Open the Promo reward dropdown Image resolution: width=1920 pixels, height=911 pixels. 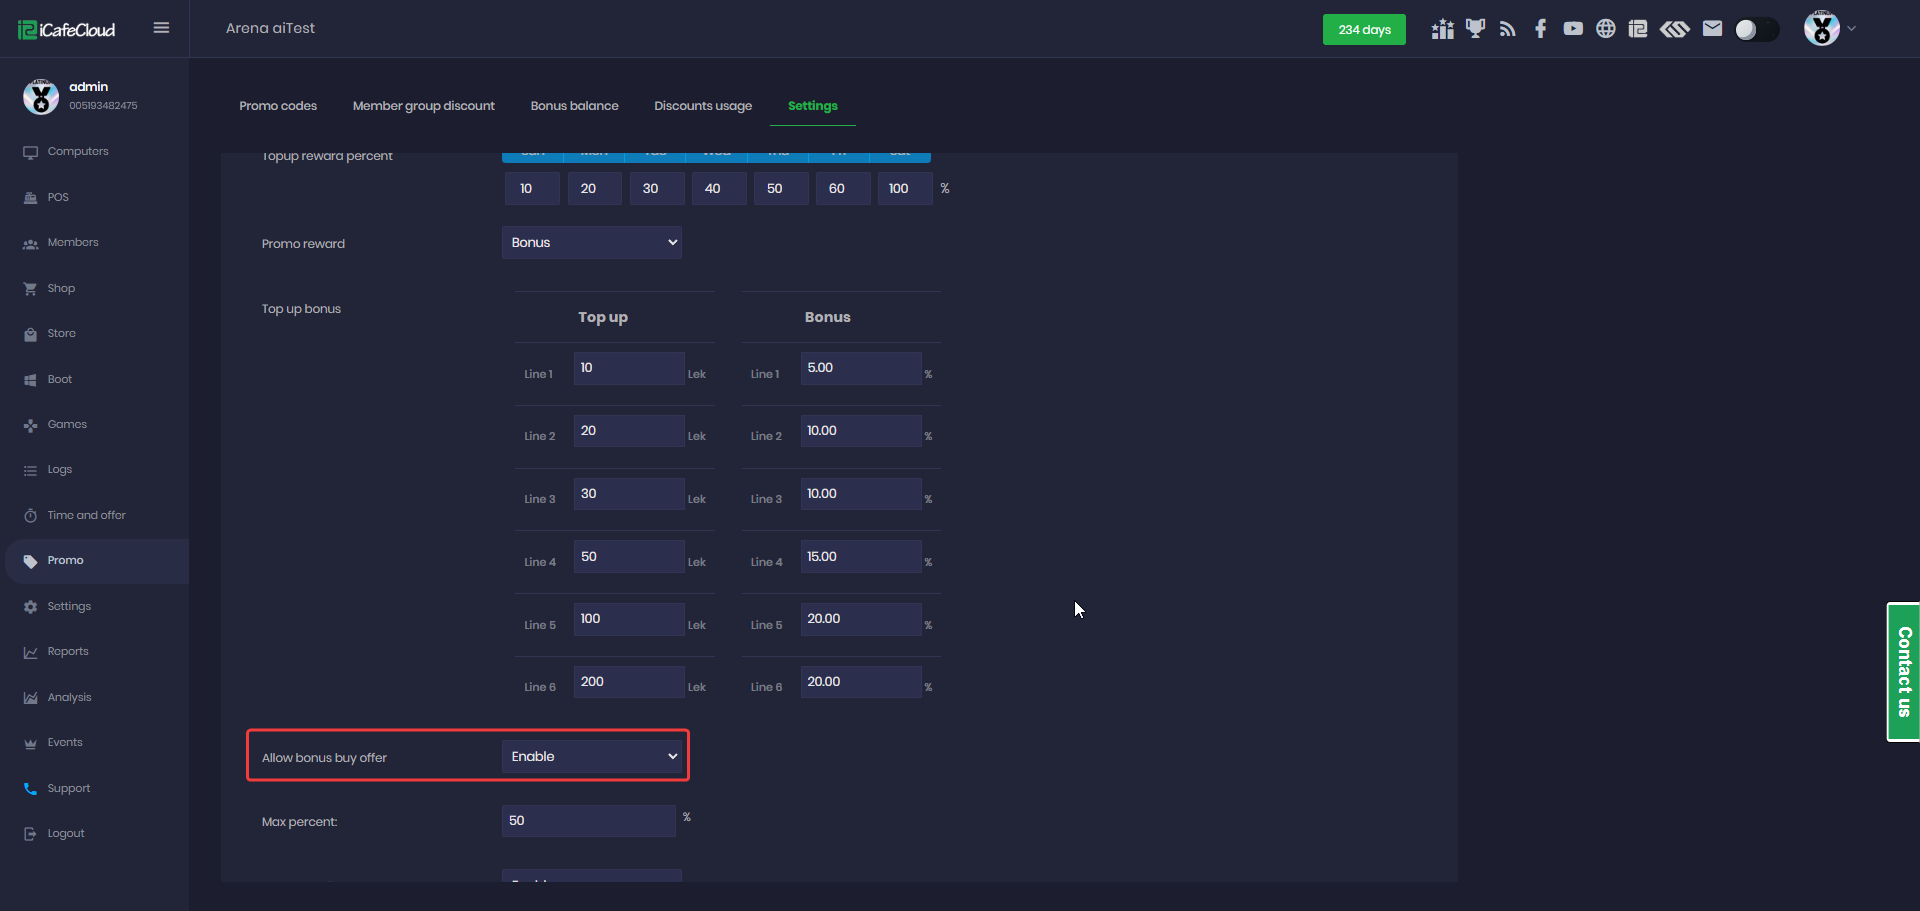[591, 243]
